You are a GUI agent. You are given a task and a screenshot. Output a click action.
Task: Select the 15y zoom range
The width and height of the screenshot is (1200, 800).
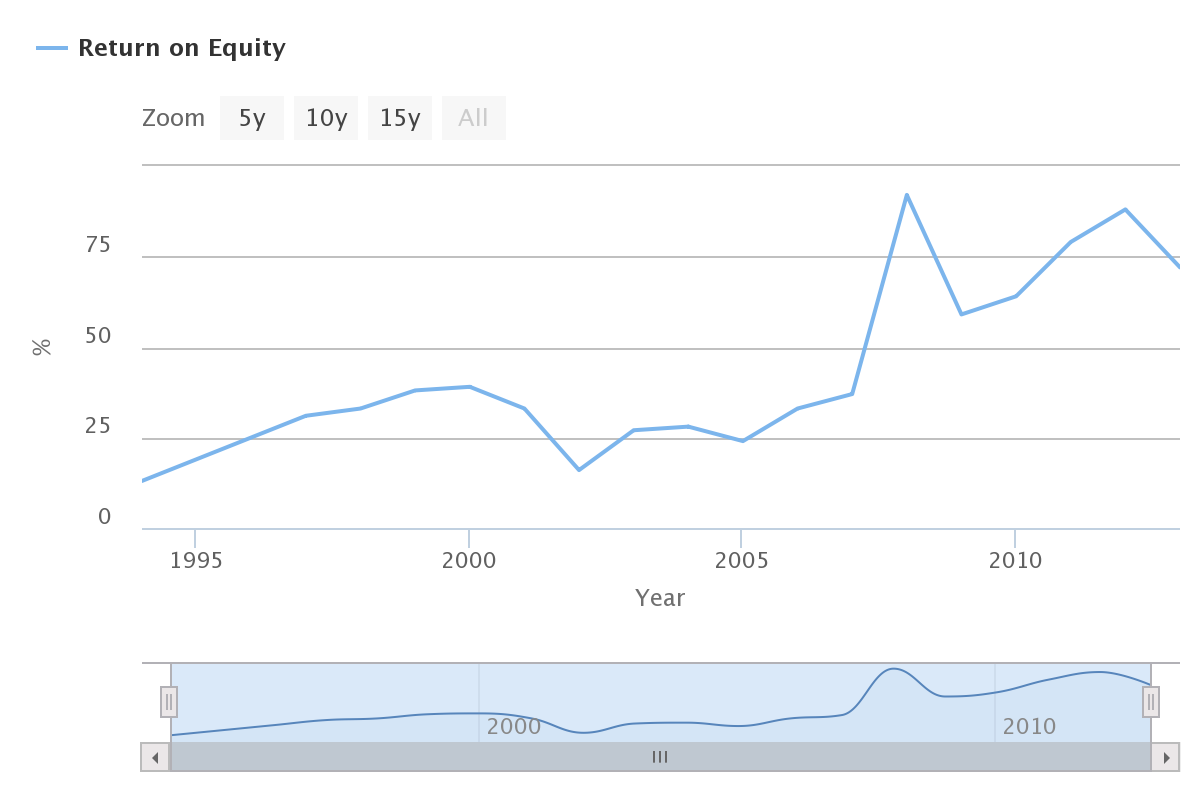400,118
